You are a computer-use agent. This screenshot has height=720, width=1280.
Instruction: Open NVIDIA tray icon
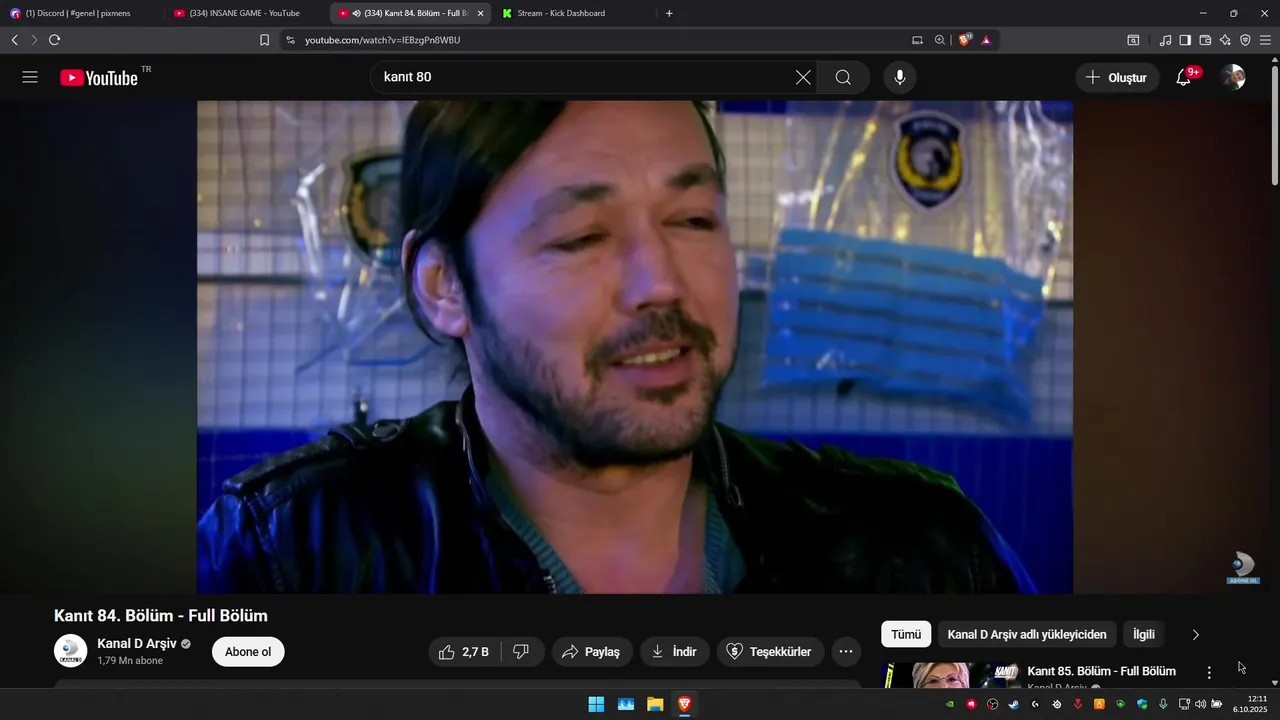coord(949,704)
